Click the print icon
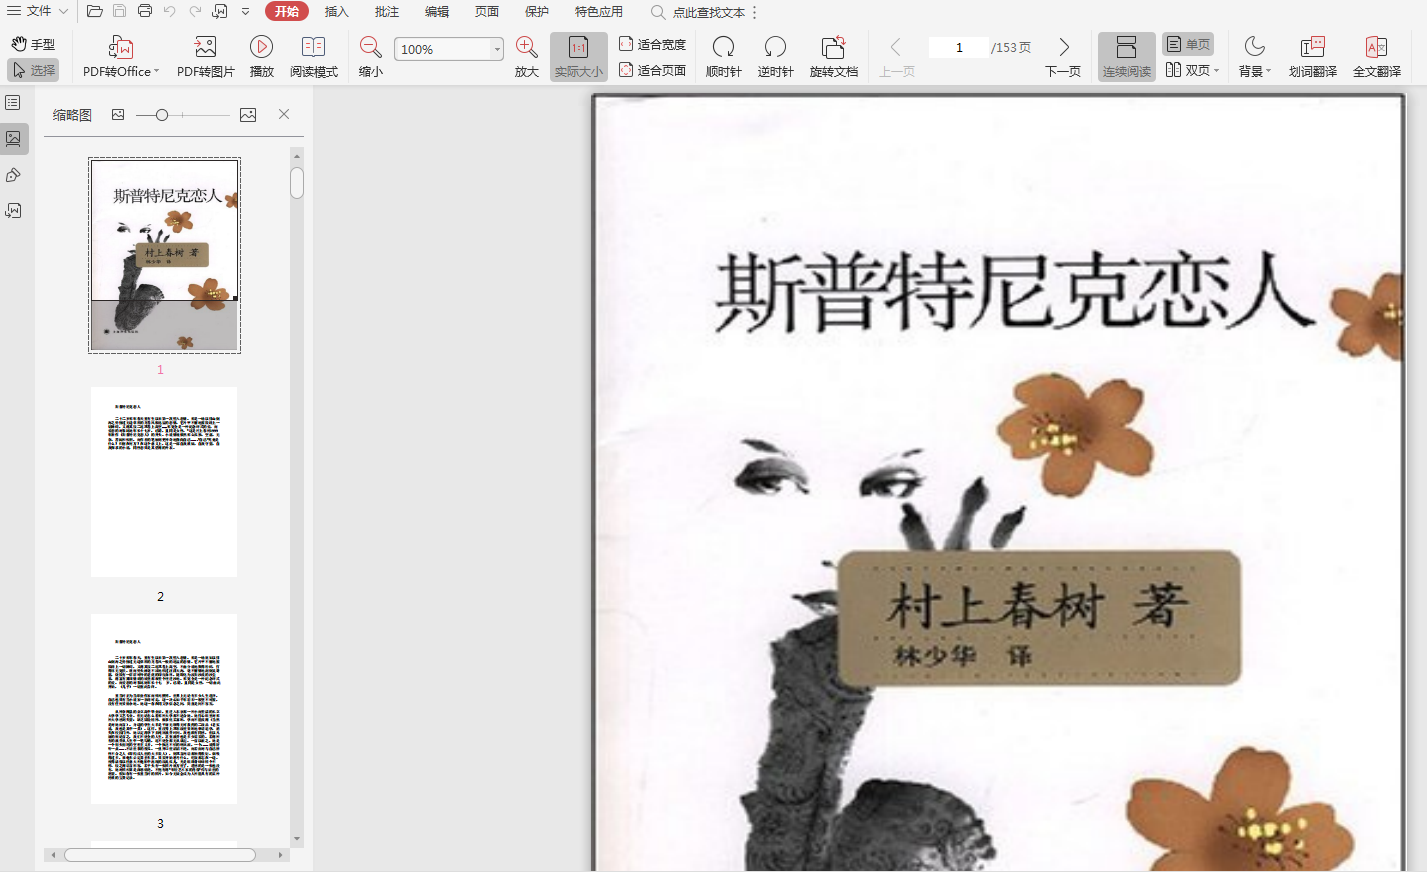 (145, 12)
